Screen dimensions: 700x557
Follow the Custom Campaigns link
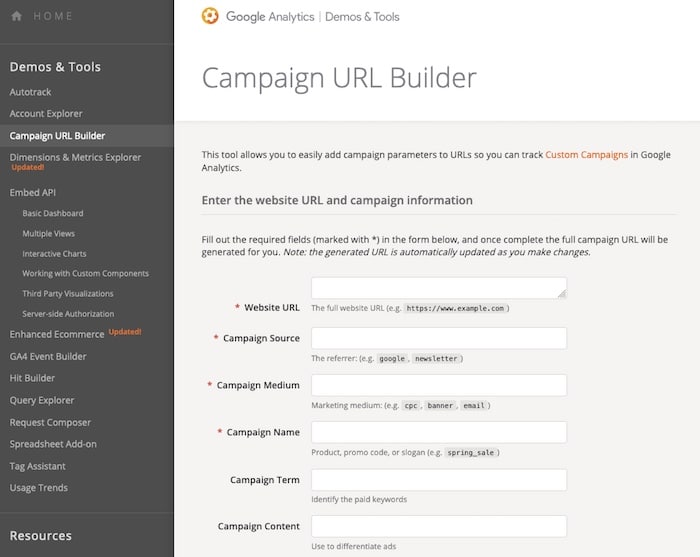tap(586, 155)
